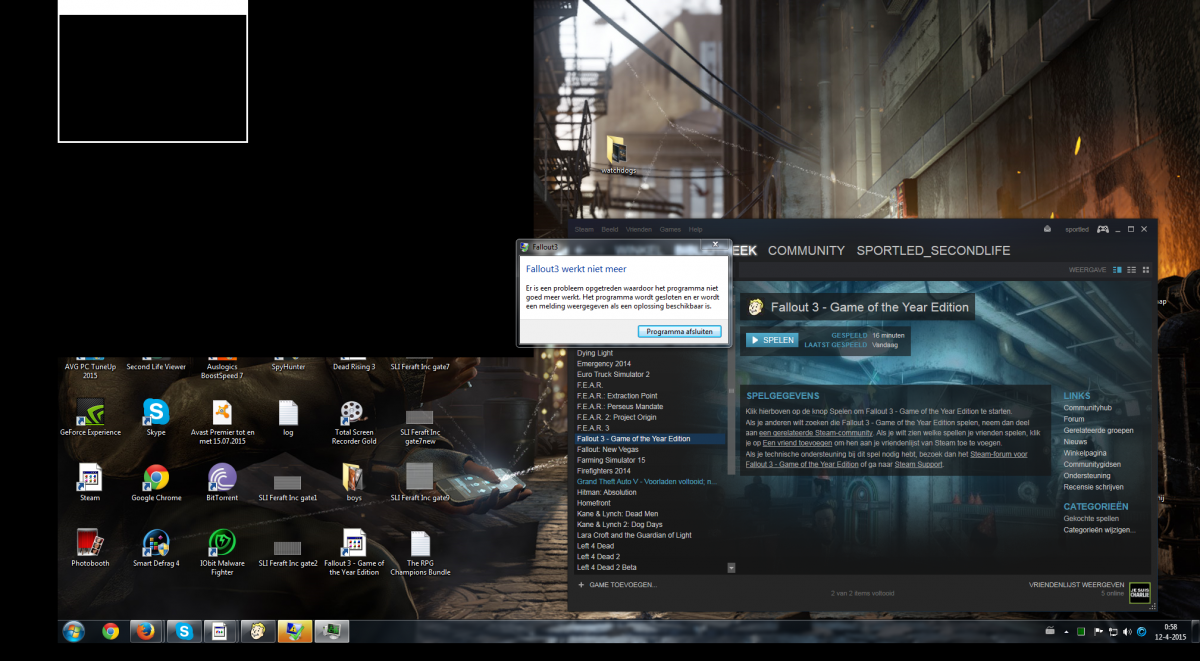Click the sportled account name
Screen dimensions: 1200x661
click(x=1076, y=229)
